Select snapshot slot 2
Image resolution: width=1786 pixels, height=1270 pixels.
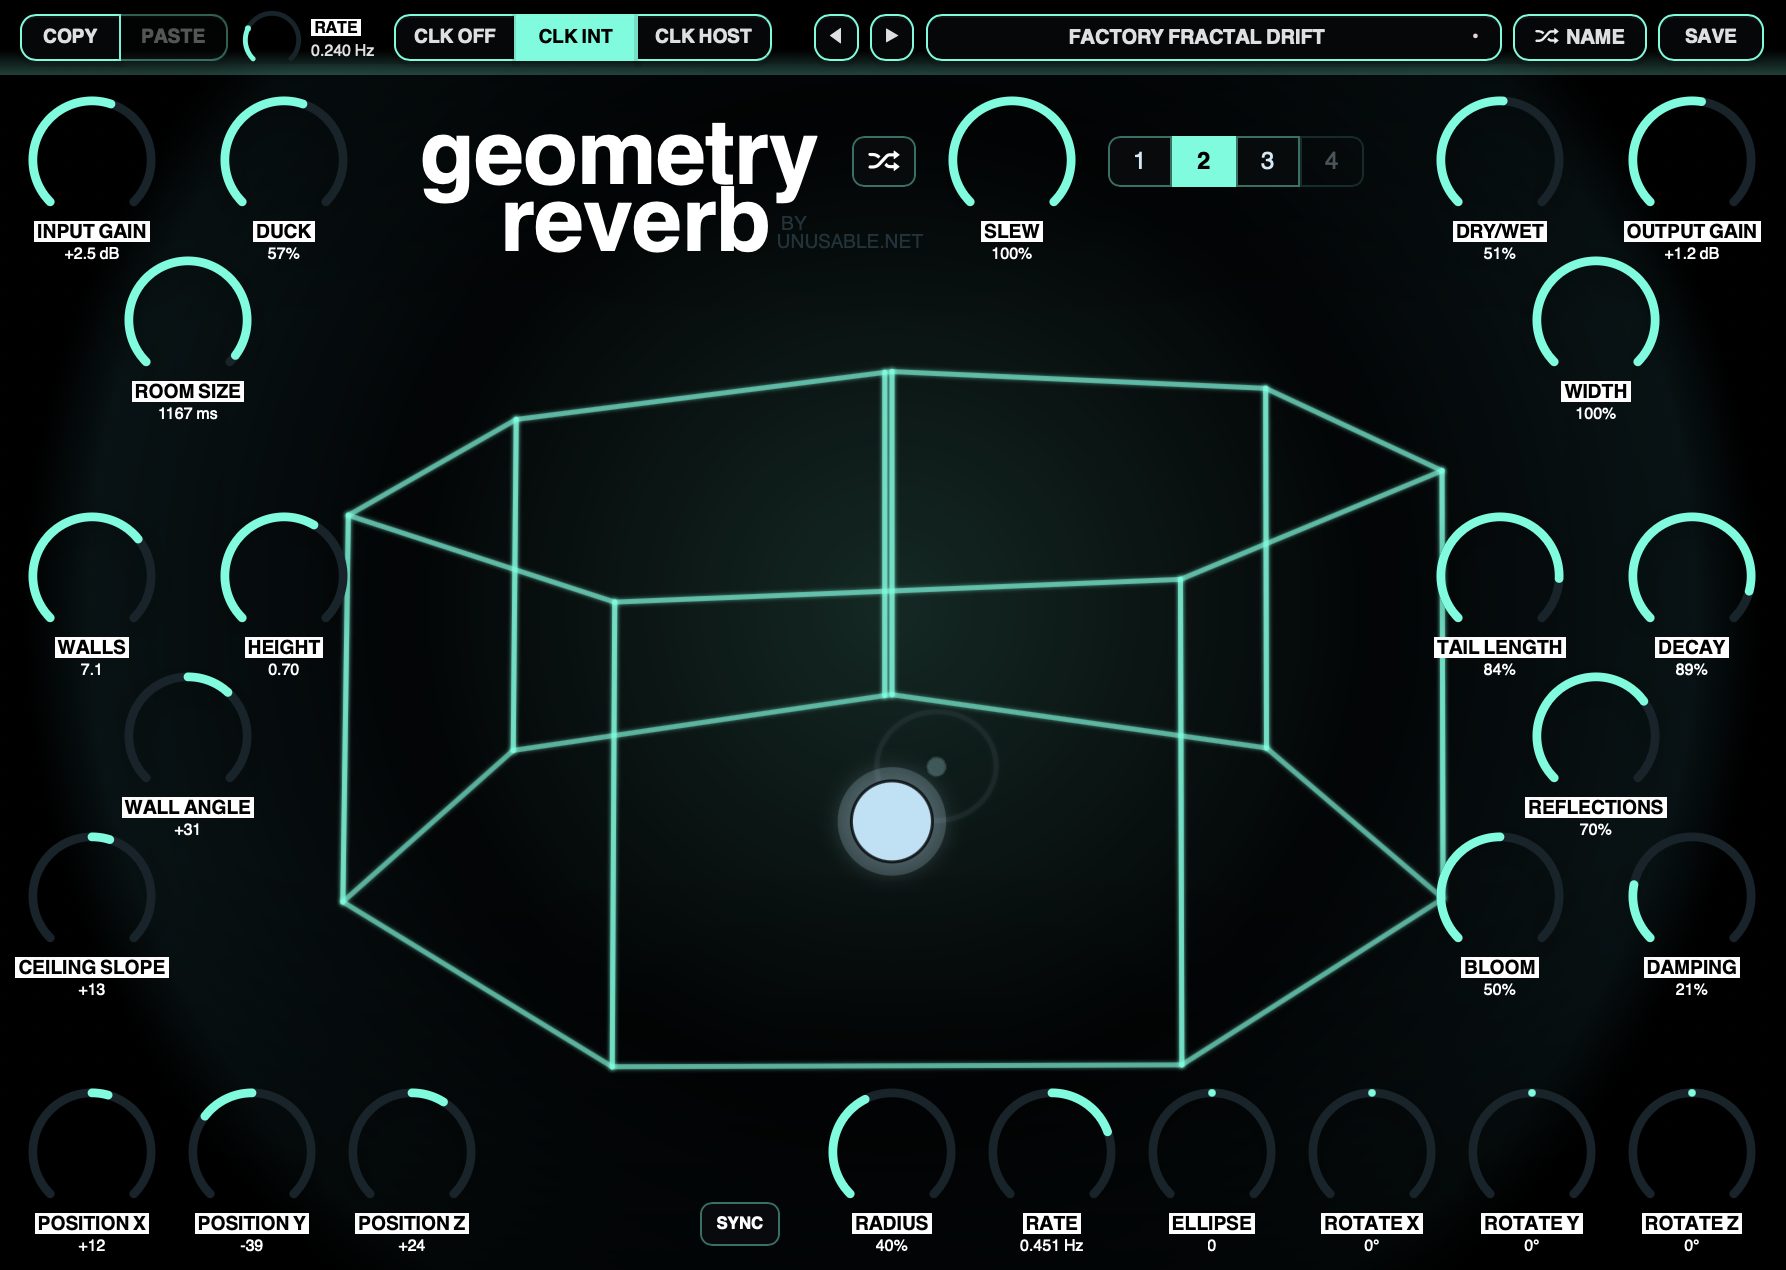[1203, 161]
